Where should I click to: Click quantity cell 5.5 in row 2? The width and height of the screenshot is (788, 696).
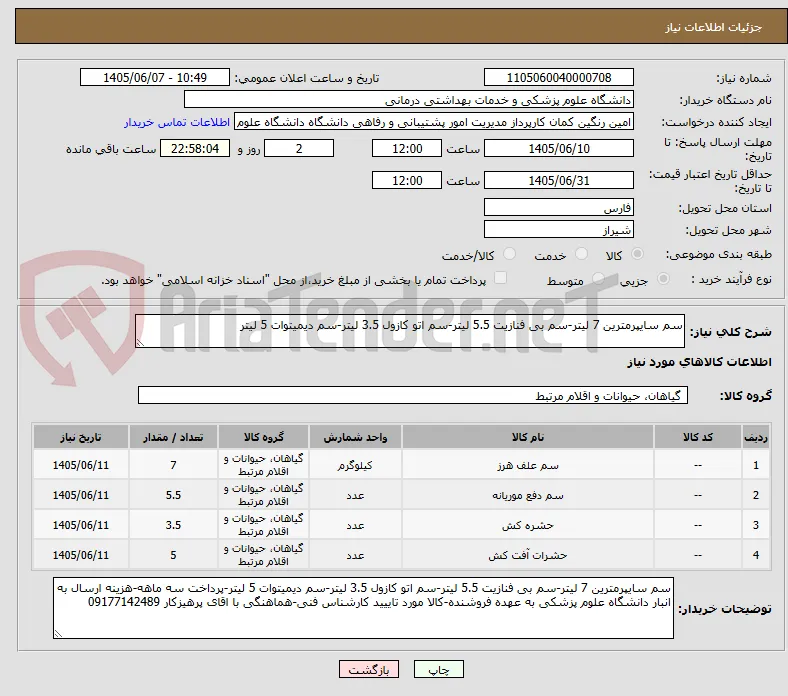click(173, 495)
